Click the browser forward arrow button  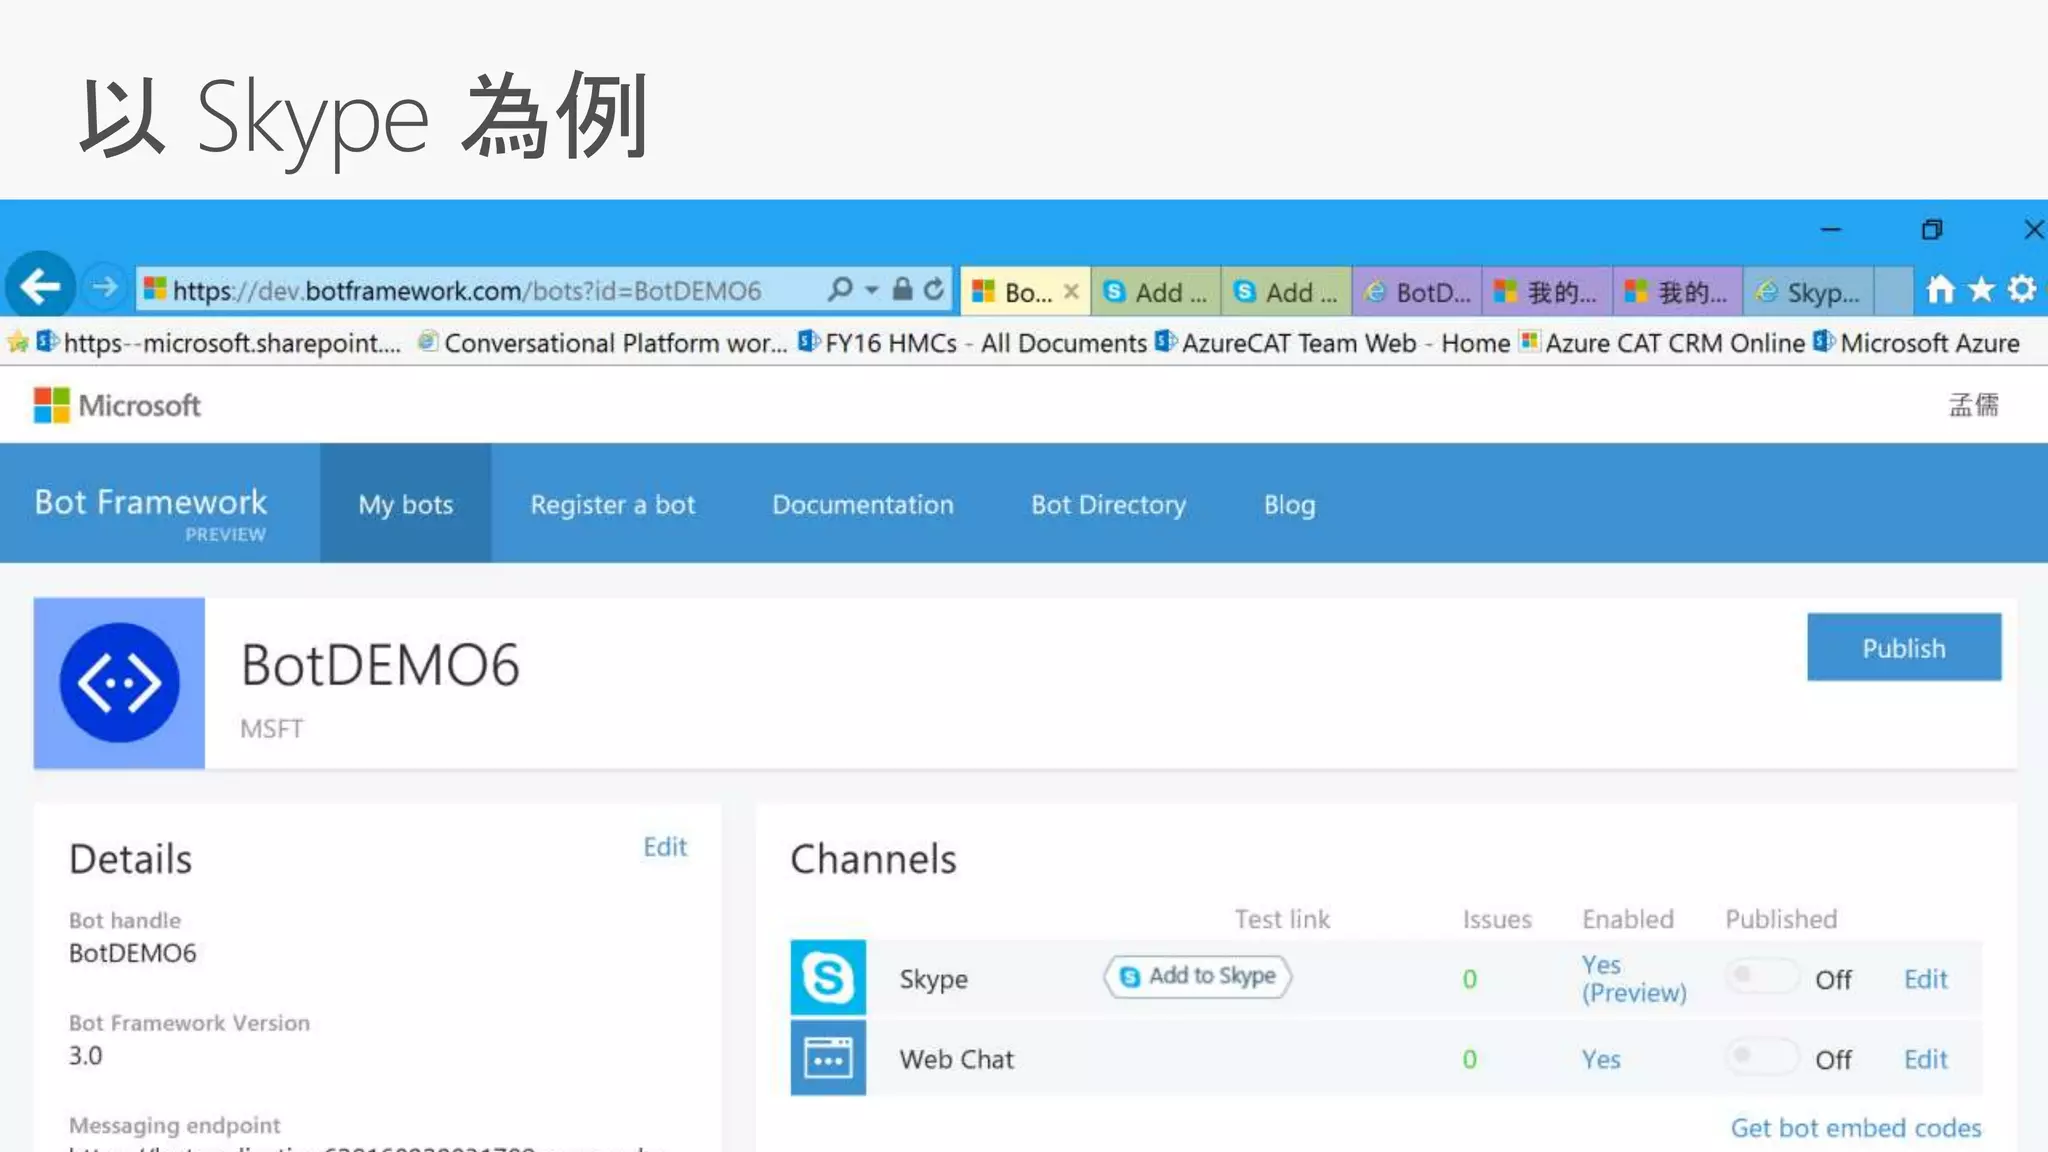pyautogui.click(x=104, y=289)
